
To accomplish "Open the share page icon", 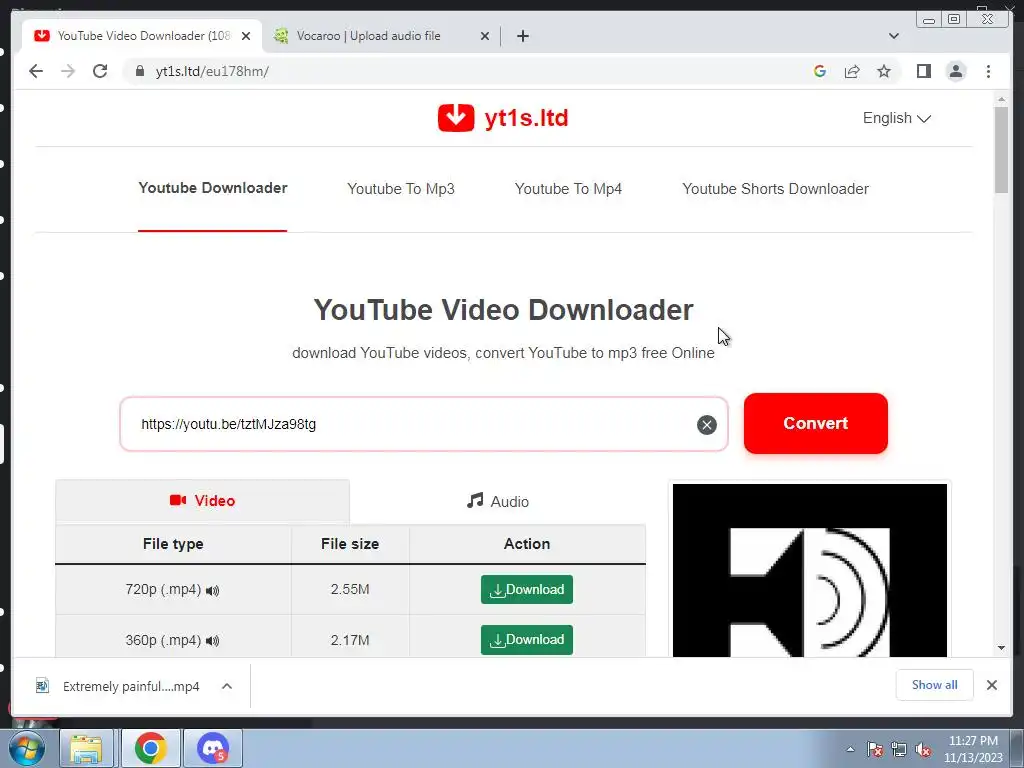I will click(852, 71).
